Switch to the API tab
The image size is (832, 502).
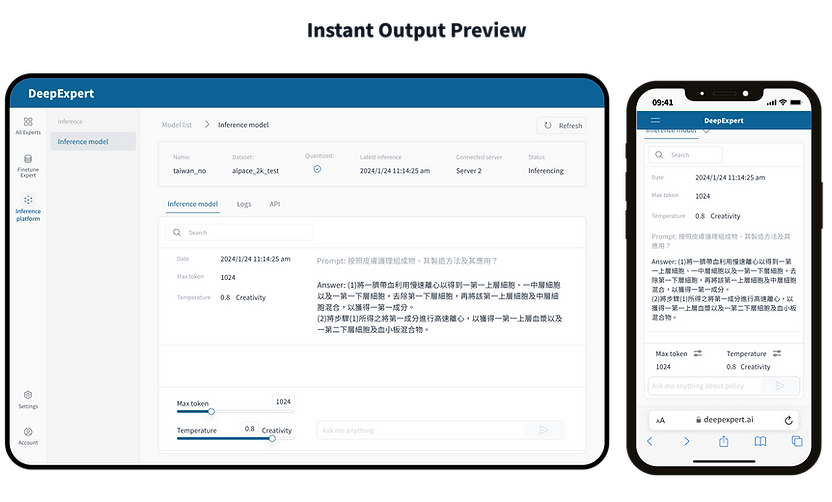click(x=274, y=204)
